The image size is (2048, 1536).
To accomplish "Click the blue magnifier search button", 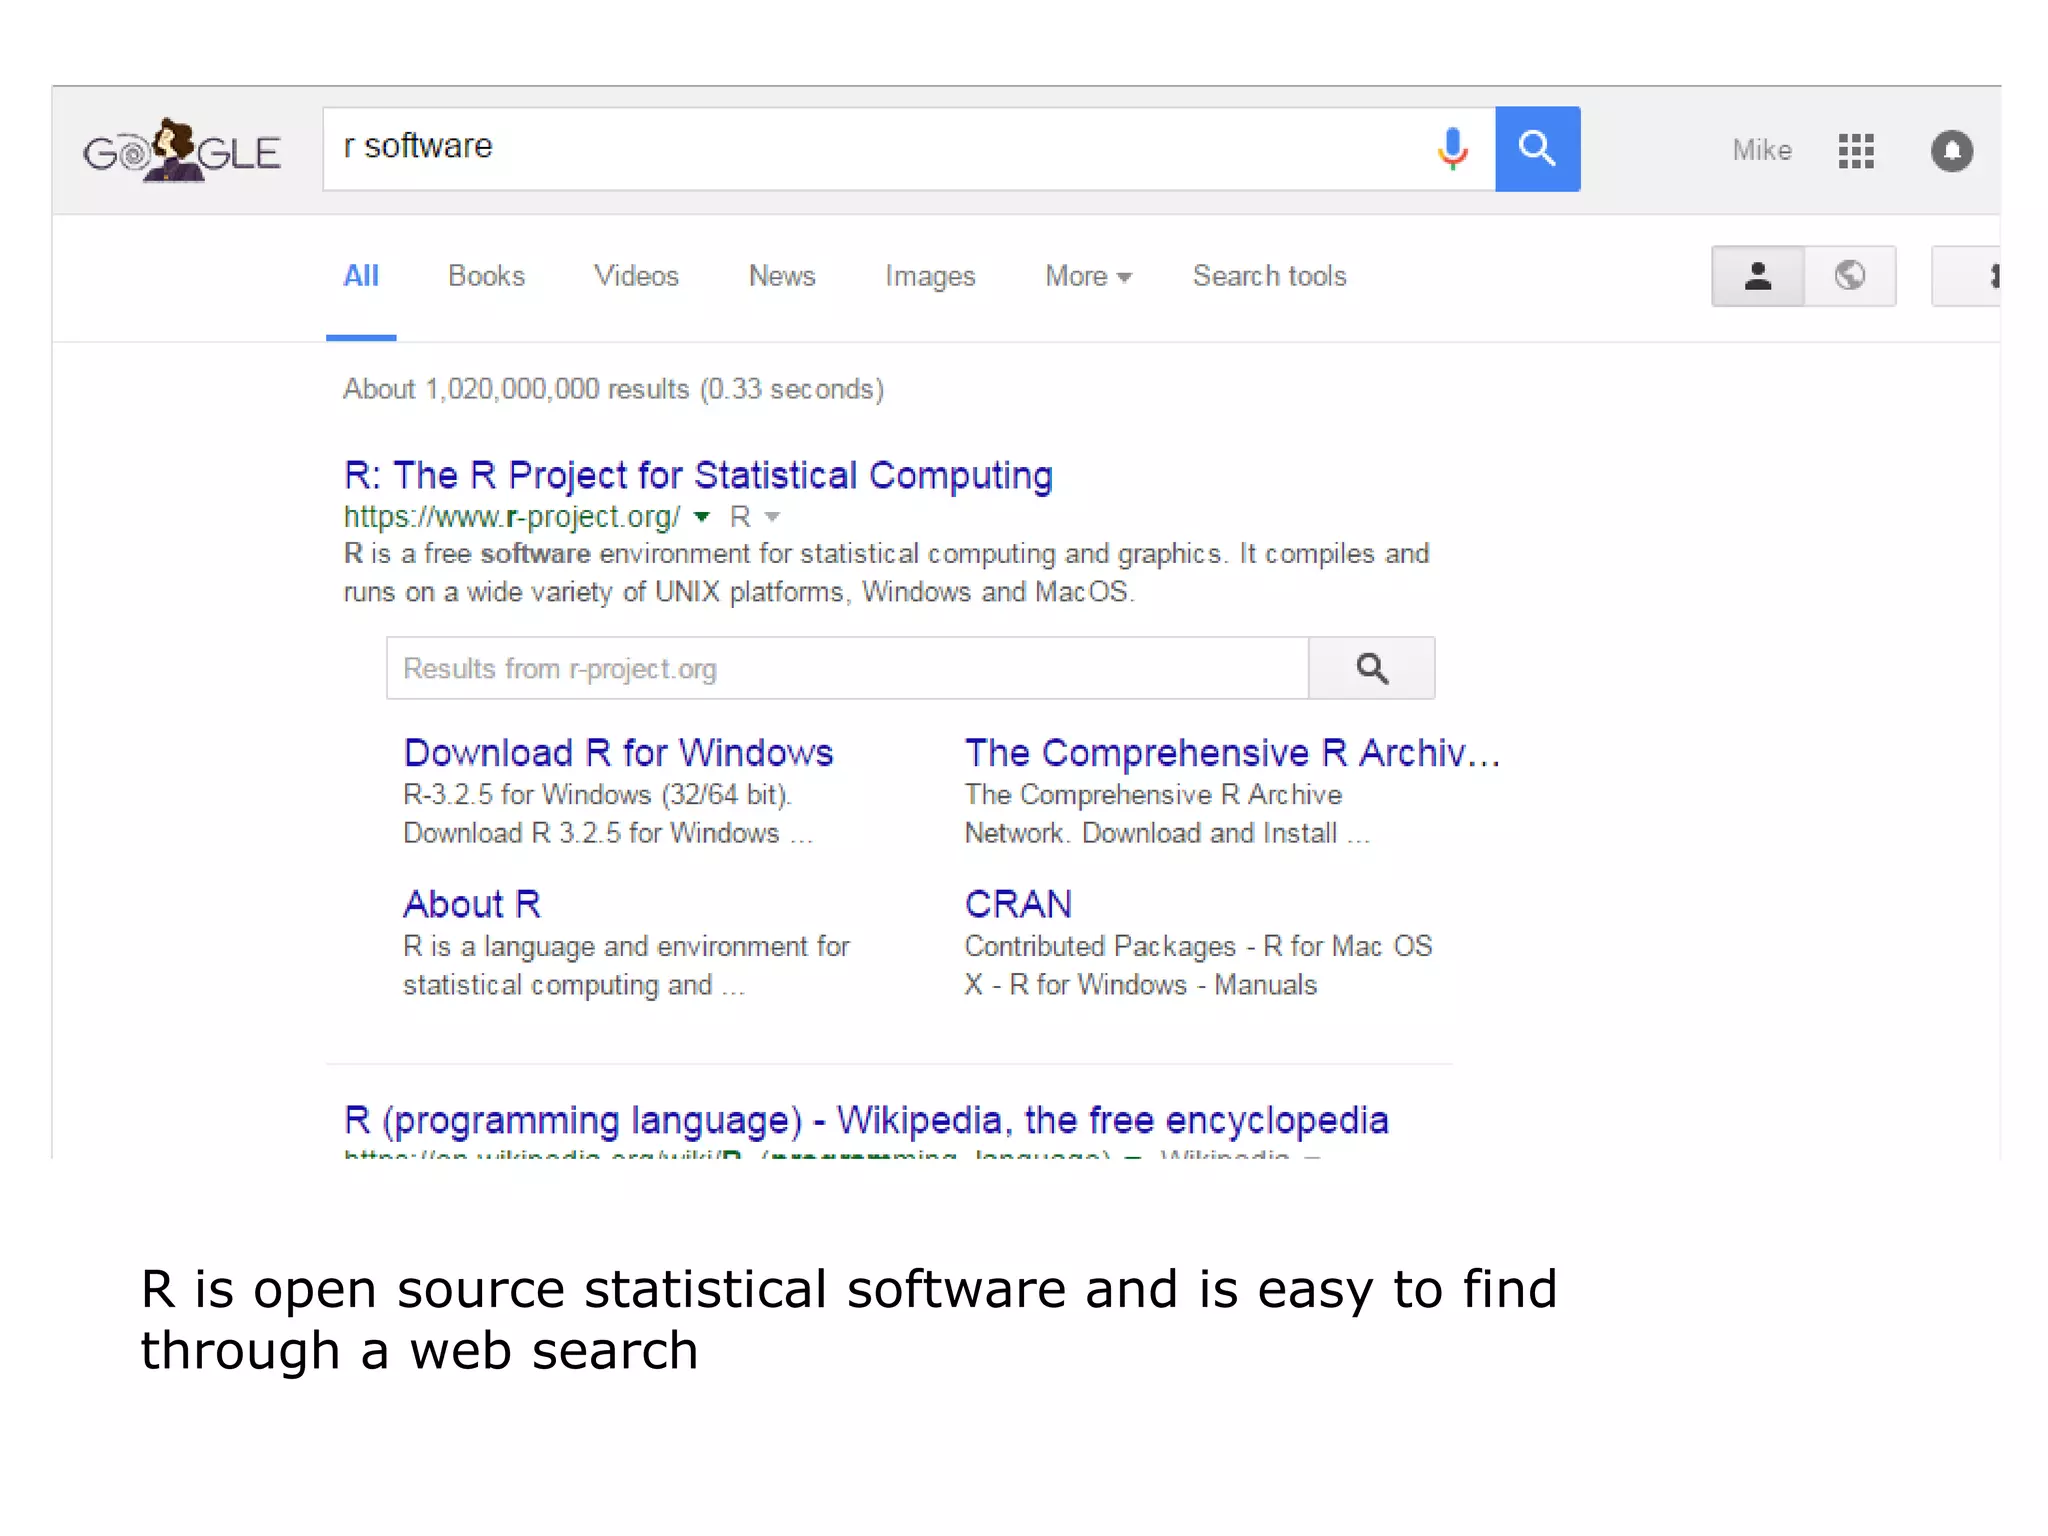I will click(x=1537, y=149).
